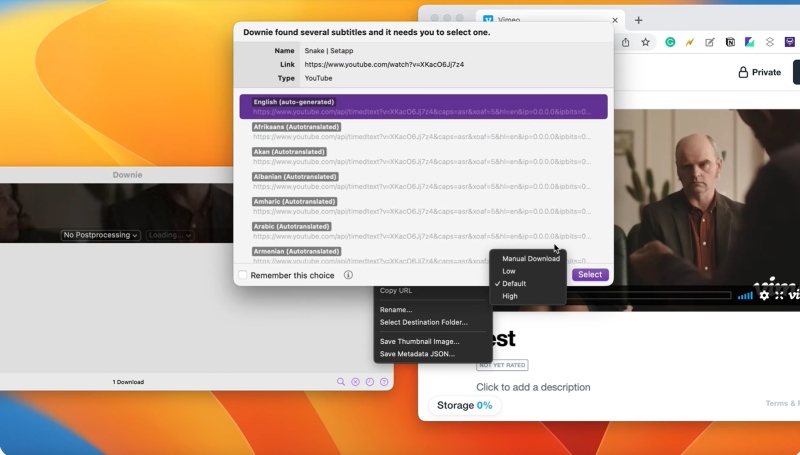Click the Select button in subtitle dialog
This screenshot has height=455, width=800.
[x=590, y=274]
